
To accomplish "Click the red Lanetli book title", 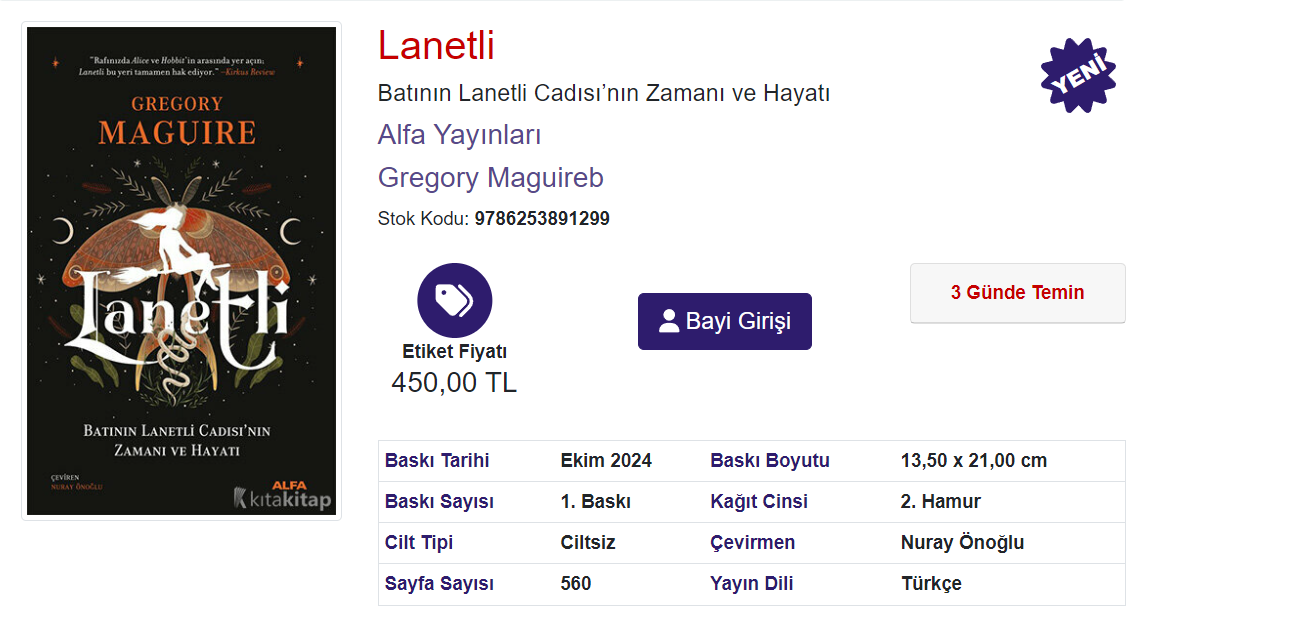I will click(436, 46).
